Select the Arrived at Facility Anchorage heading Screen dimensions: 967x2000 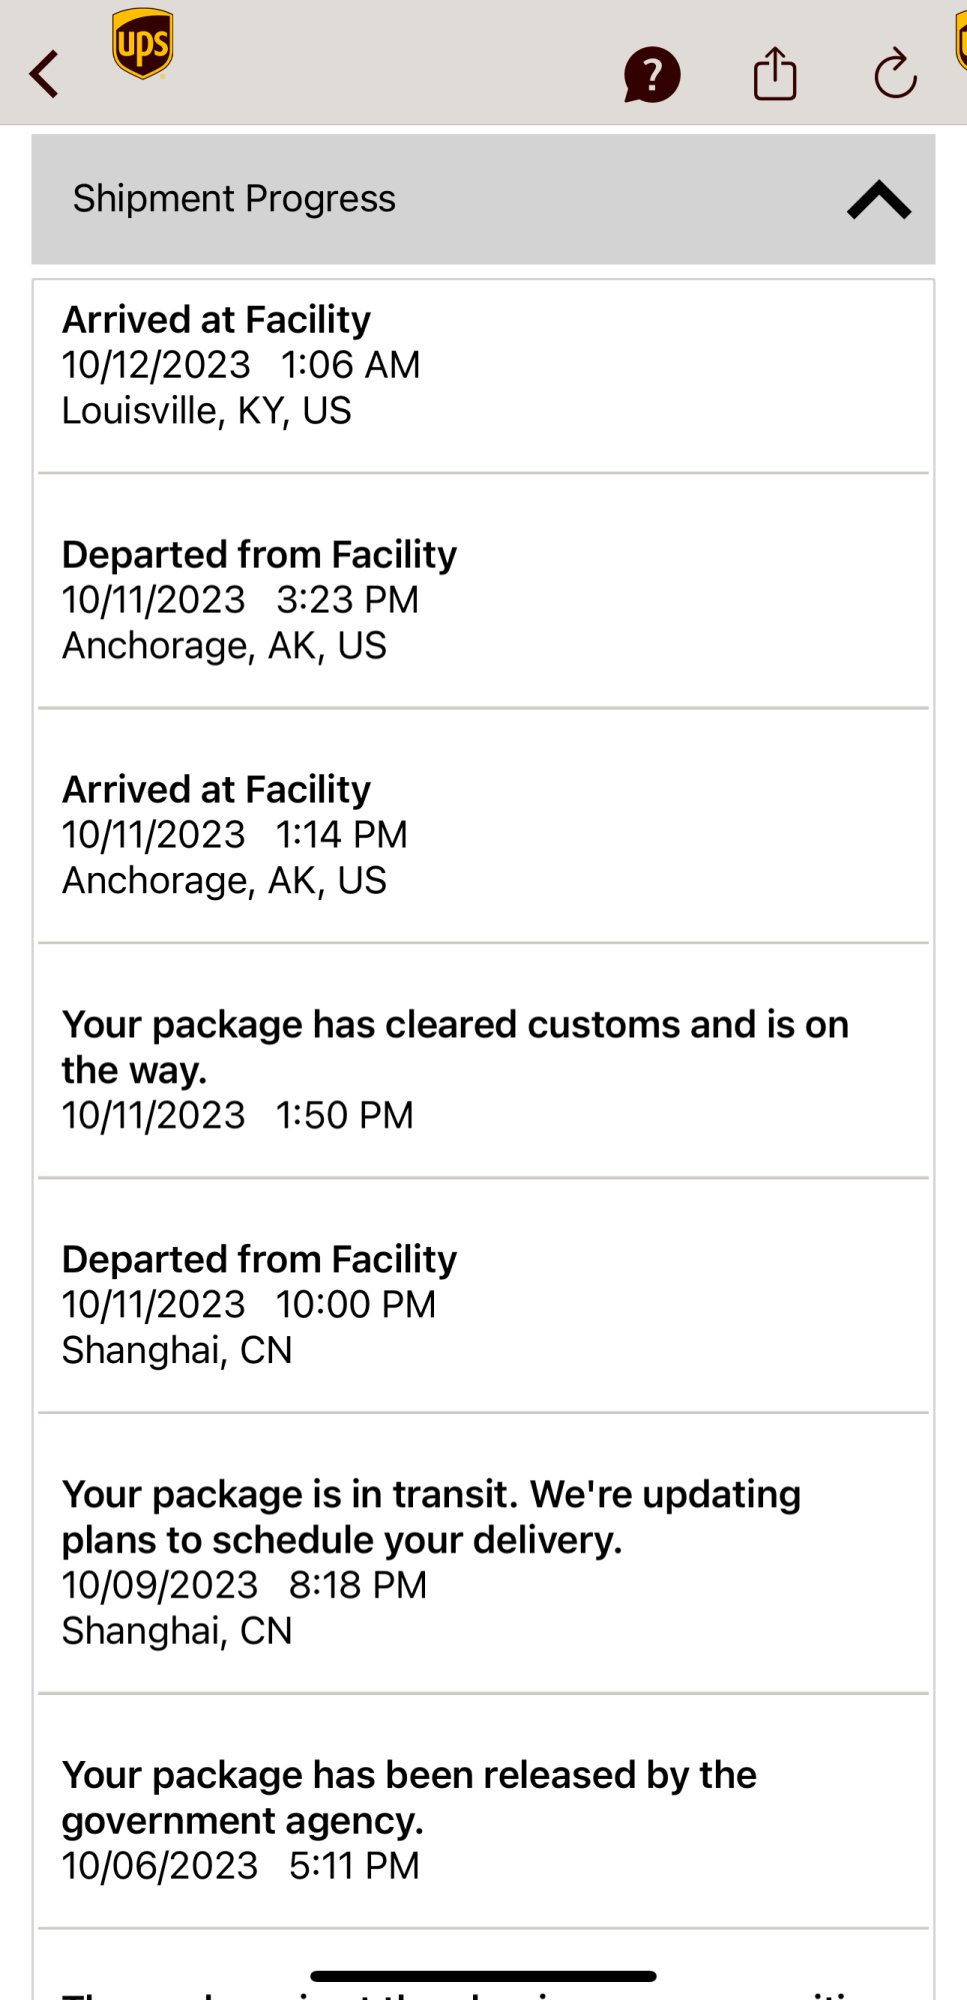click(x=216, y=790)
